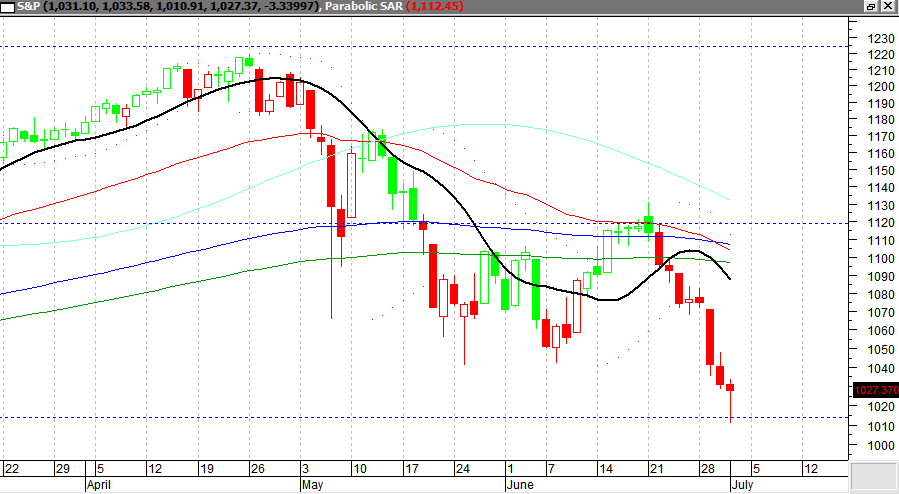Close the S&P chart window

(888, 6)
